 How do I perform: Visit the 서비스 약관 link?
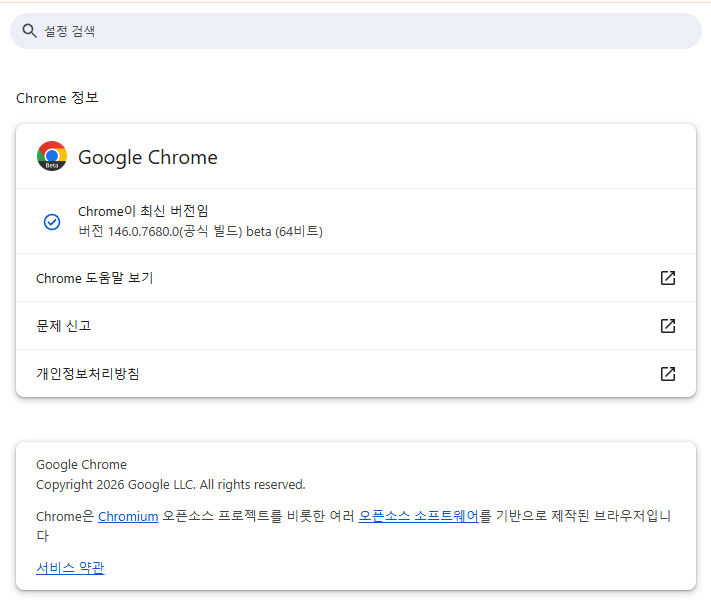point(70,568)
